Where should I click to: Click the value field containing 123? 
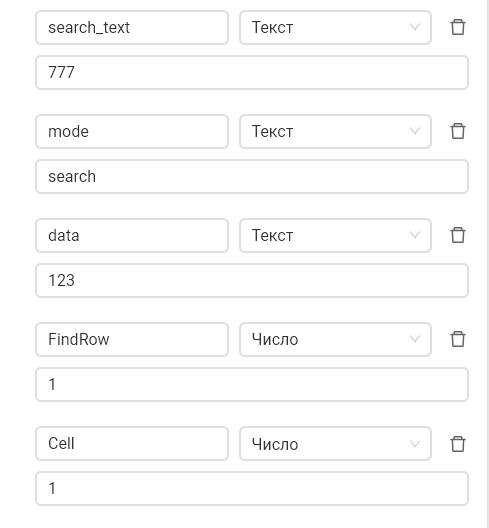pos(252,280)
